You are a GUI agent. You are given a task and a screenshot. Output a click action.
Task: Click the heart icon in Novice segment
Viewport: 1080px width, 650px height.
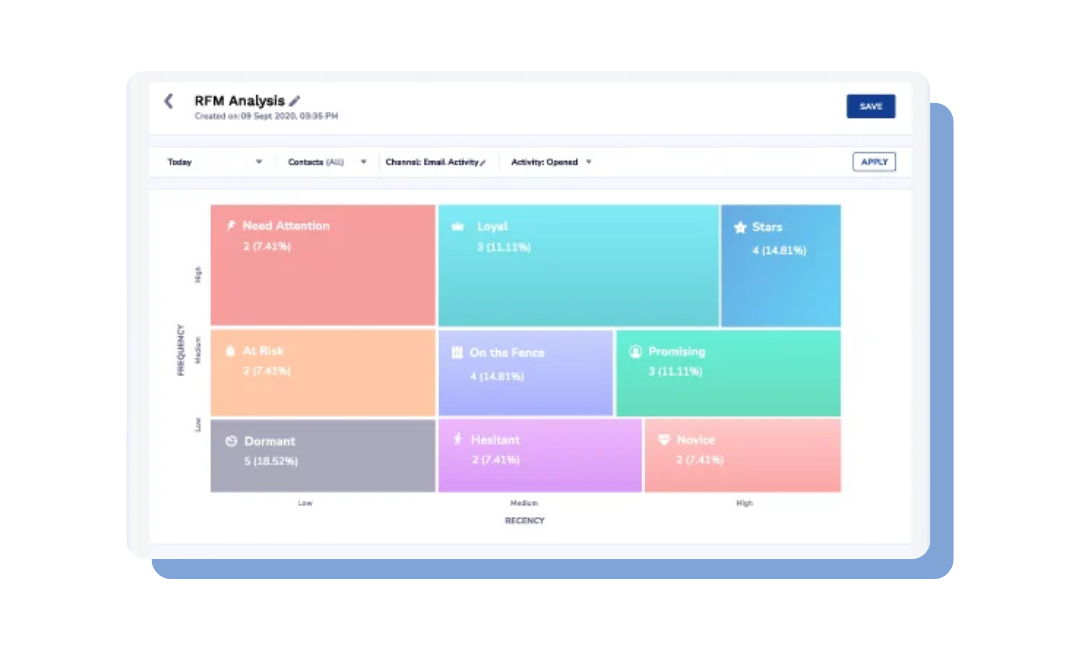pos(663,440)
